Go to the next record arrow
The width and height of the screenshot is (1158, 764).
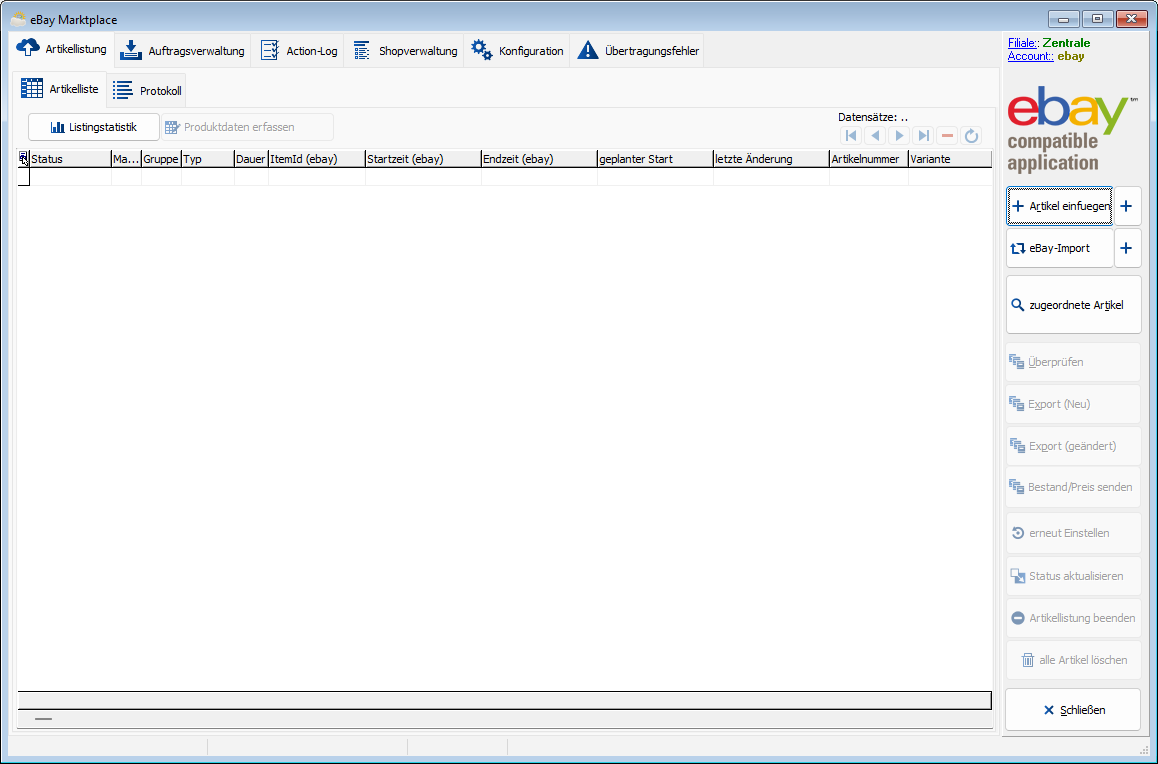click(x=899, y=136)
